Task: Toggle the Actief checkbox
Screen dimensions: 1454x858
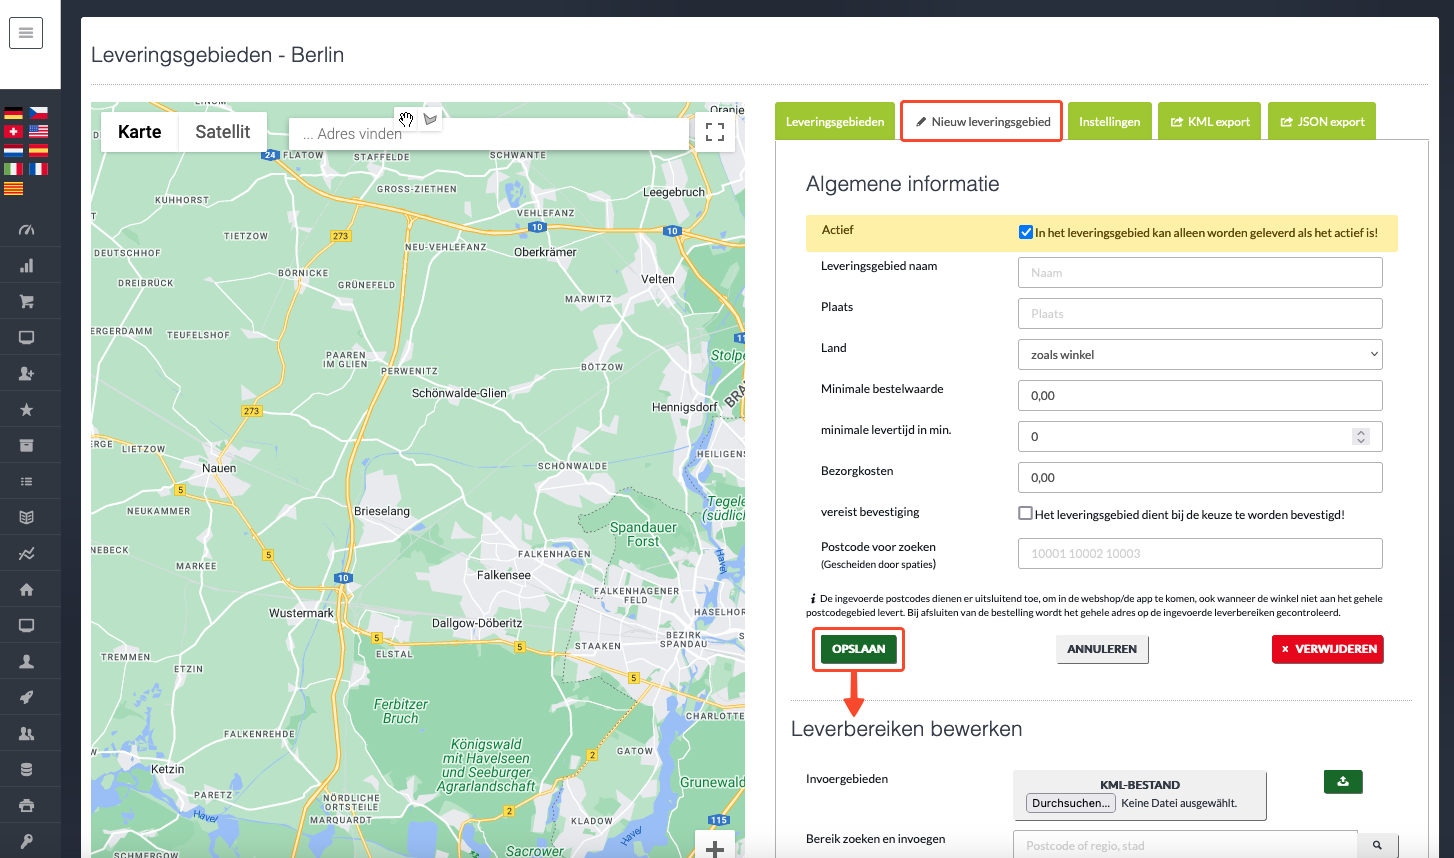Action: click(x=1025, y=233)
